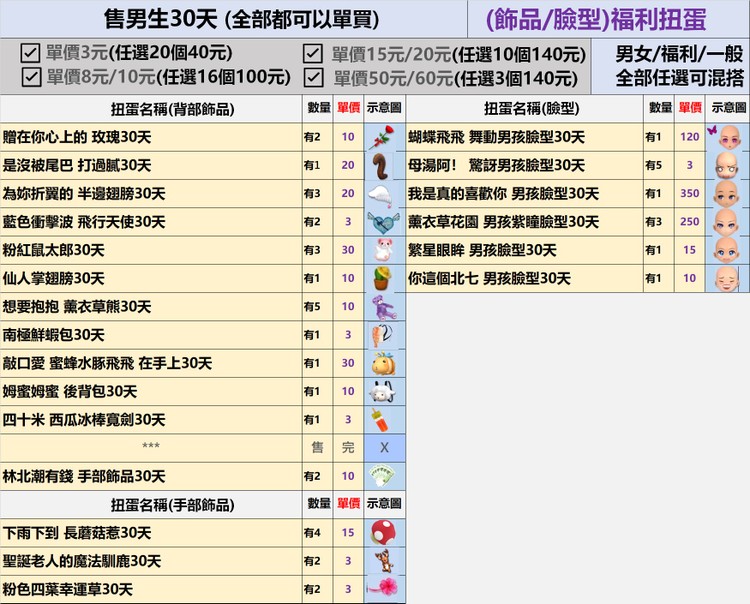This screenshot has height=604, width=750.
Task: Click the starry-eyed boy face icon
Action: 726,250
